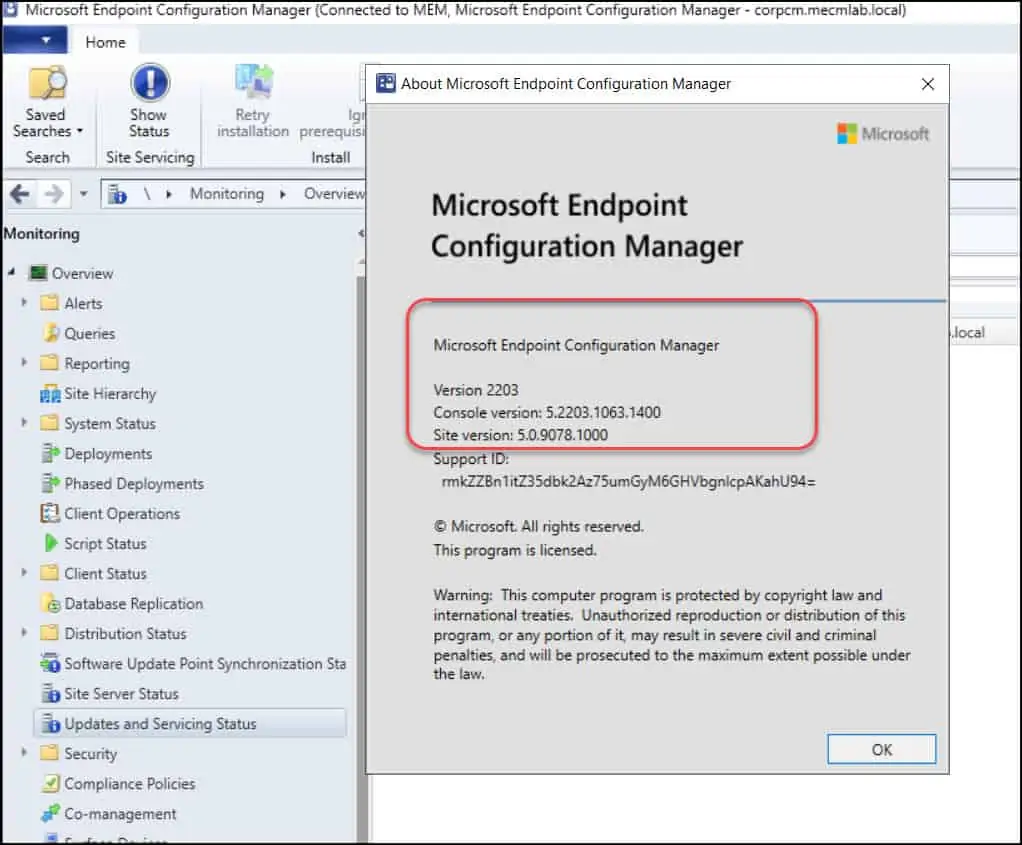
Task: Click the Search group label in ribbon
Action: click(x=48, y=157)
